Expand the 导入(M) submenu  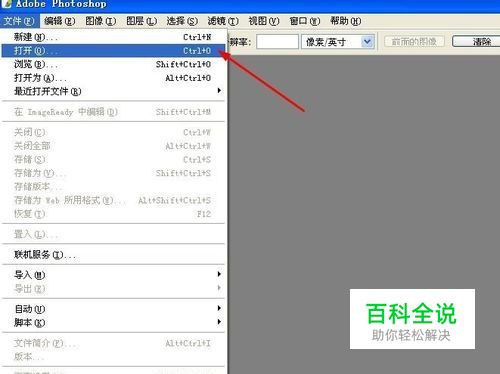pos(113,275)
